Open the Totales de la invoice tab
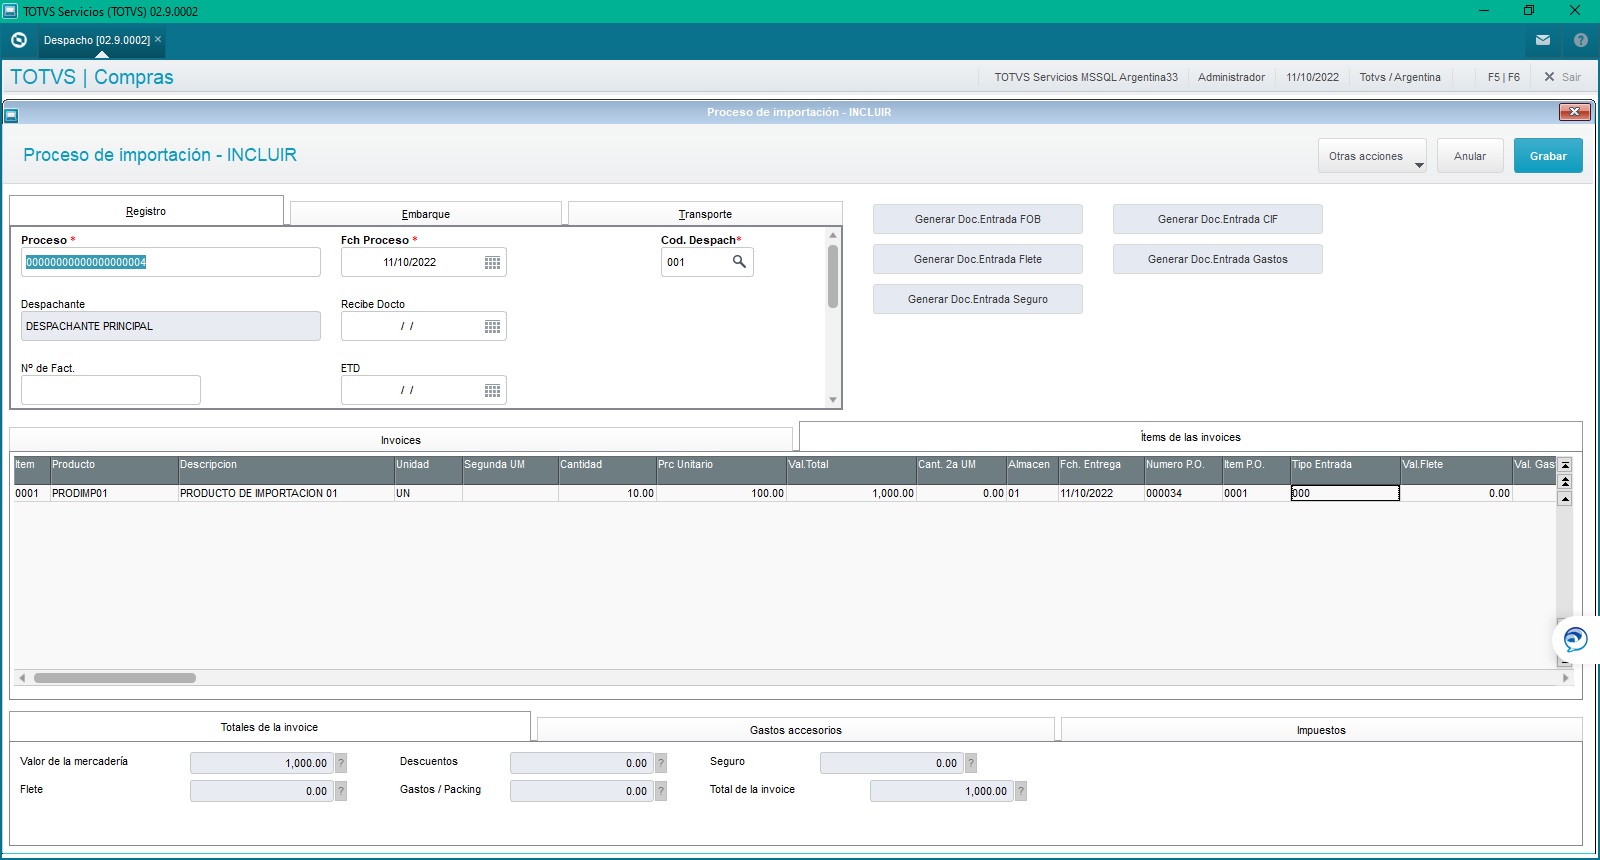This screenshot has width=1600, height=860. tap(269, 727)
